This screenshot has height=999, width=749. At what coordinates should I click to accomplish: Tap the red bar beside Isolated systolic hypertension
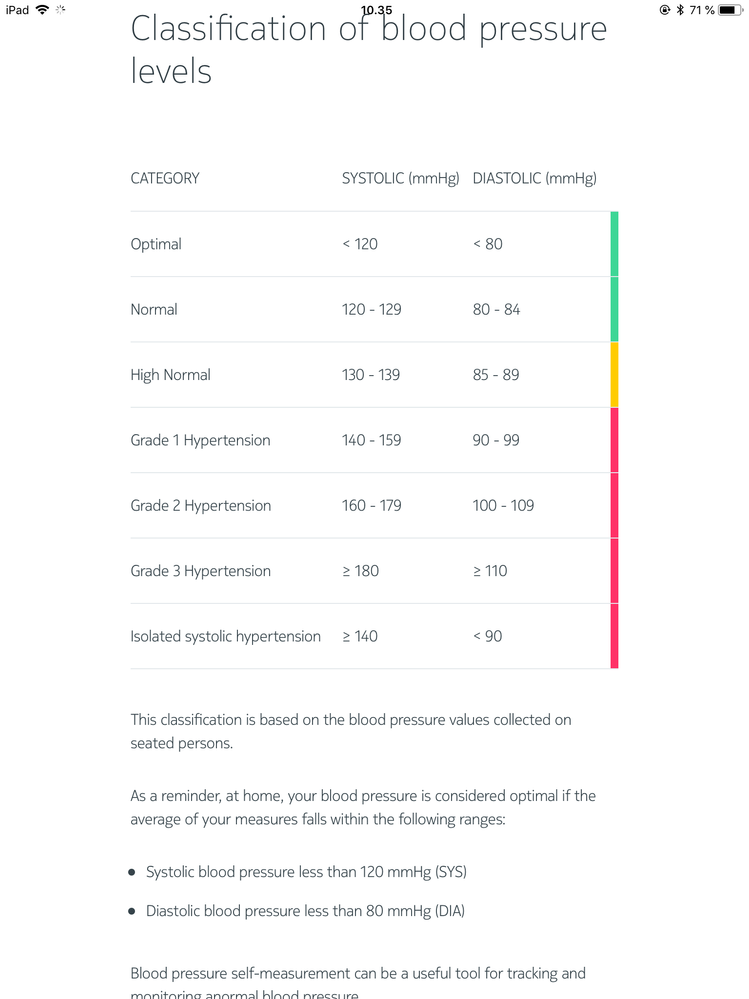click(615, 636)
